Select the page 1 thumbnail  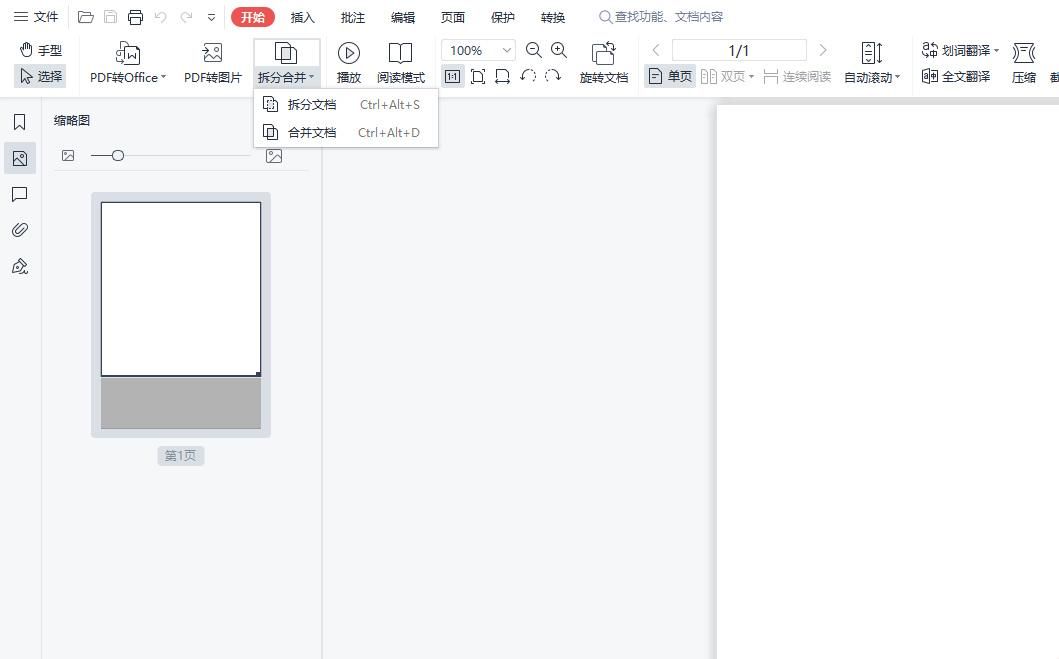pyautogui.click(x=181, y=315)
